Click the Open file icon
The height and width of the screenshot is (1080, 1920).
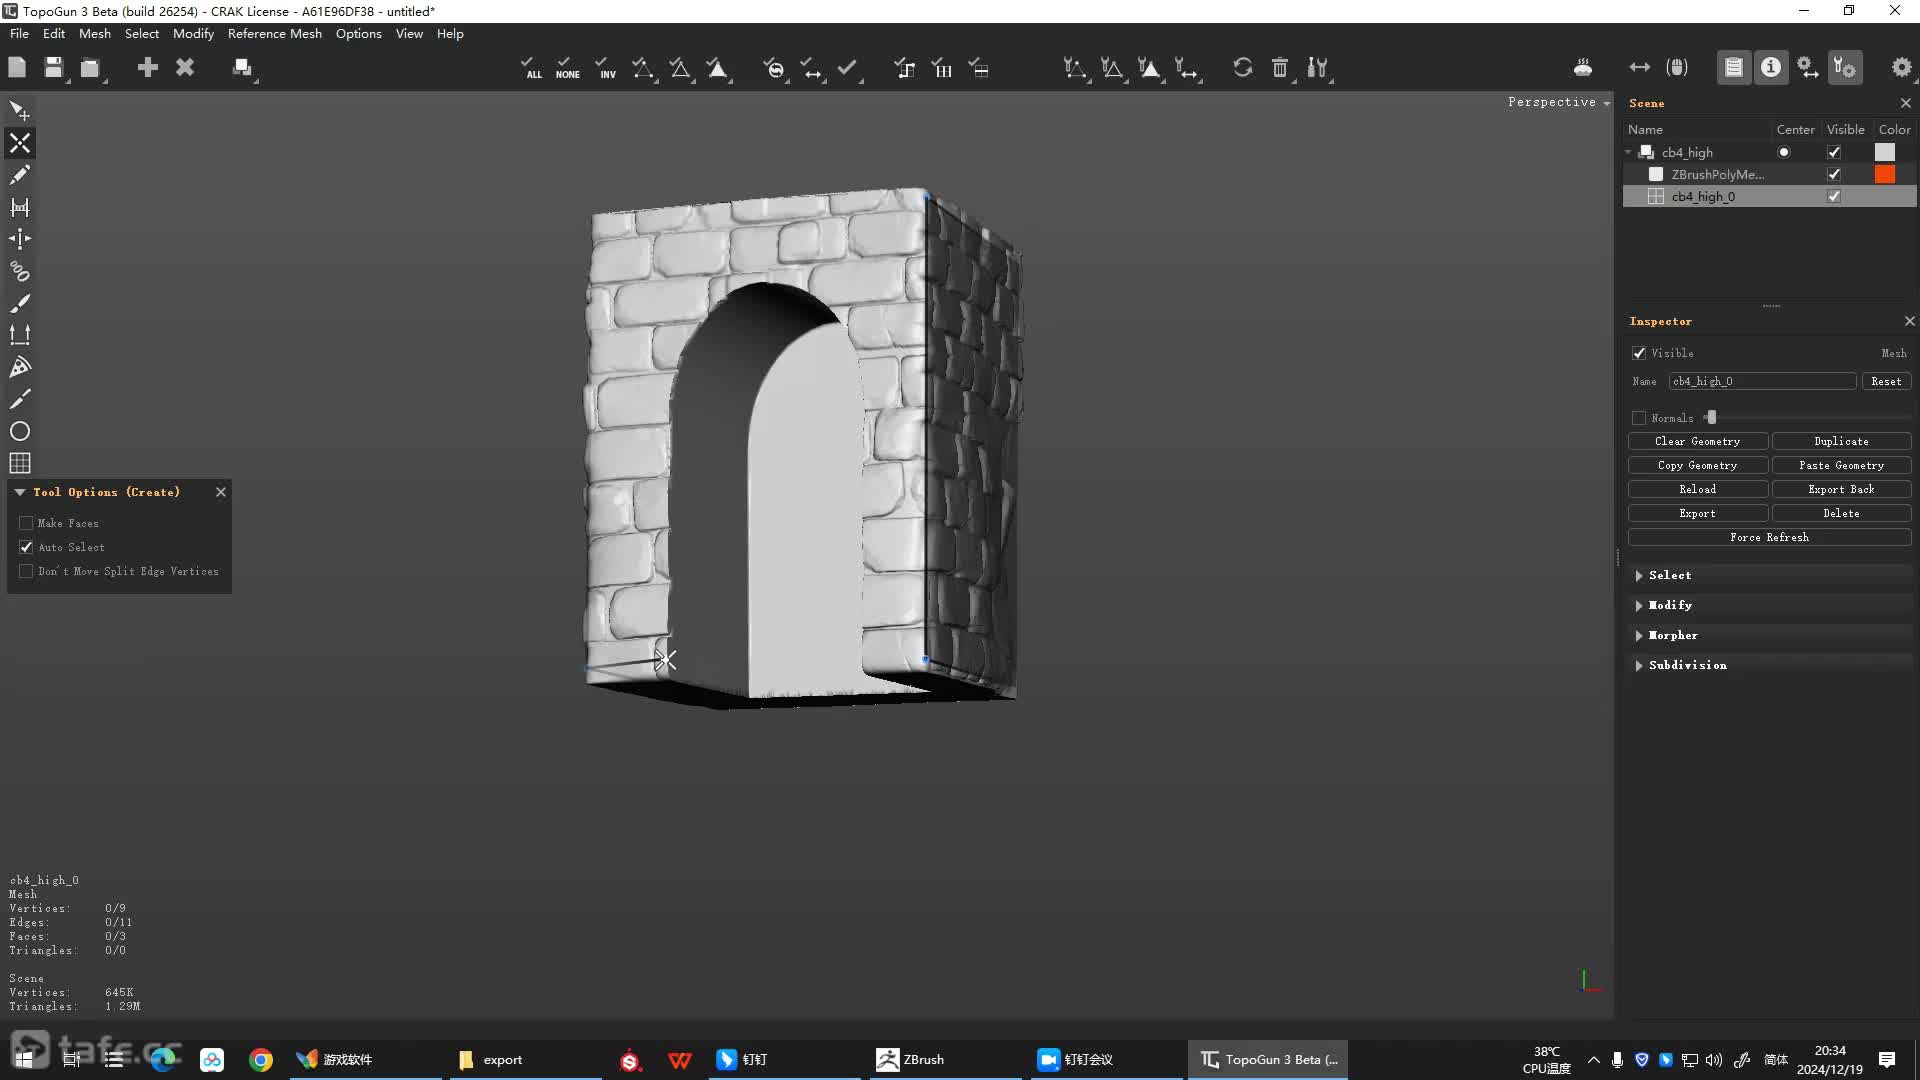coord(90,67)
